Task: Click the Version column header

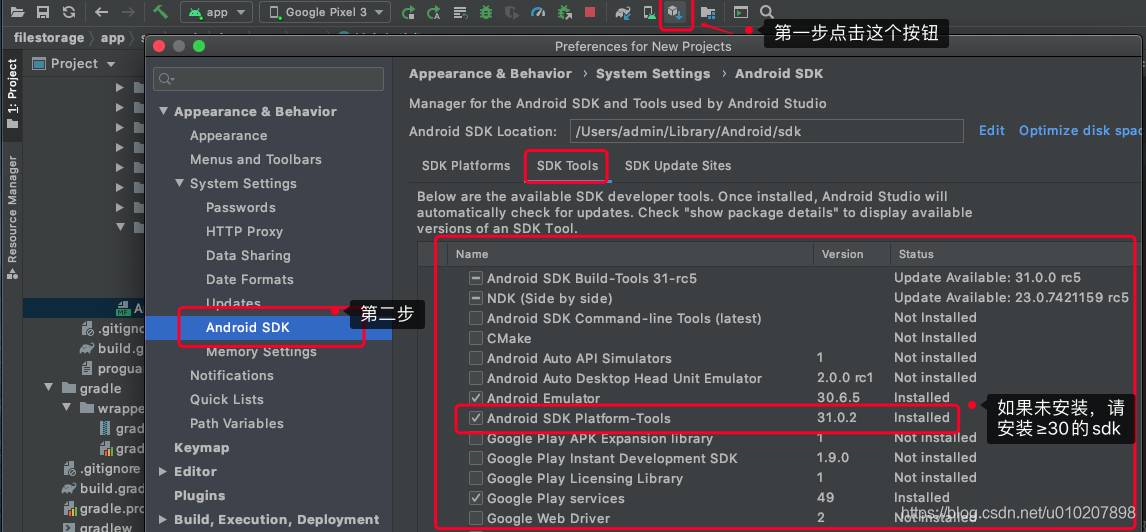Action: tap(842, 254)
